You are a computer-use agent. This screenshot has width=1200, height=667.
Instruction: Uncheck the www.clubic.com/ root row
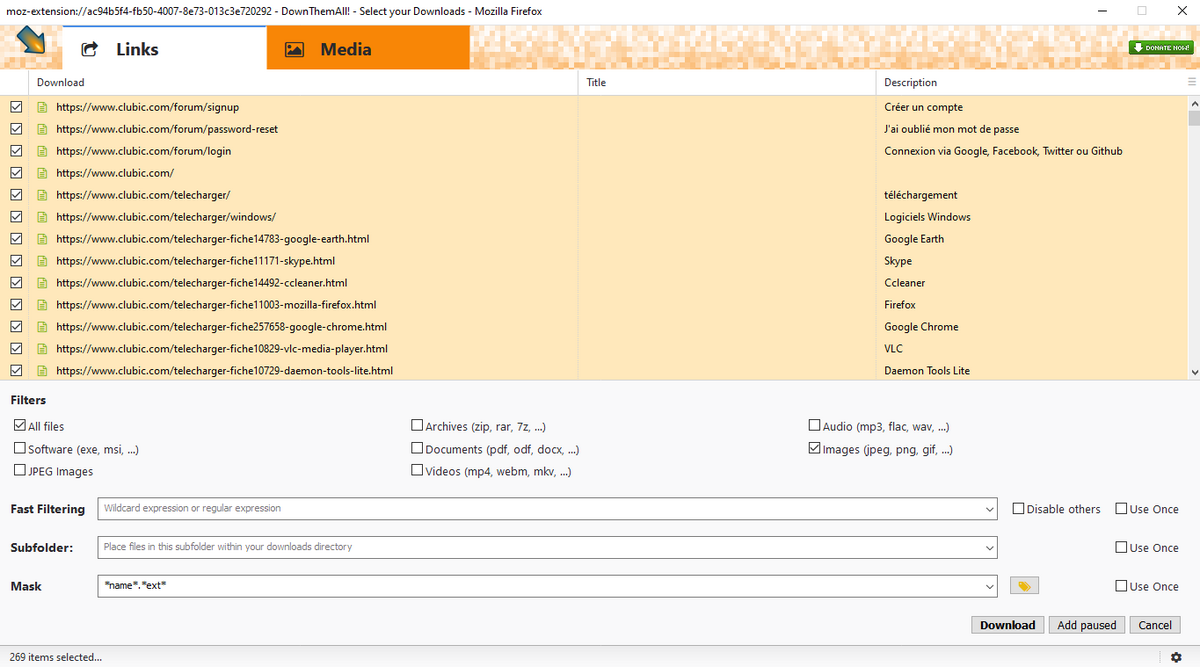coord(16,173)
